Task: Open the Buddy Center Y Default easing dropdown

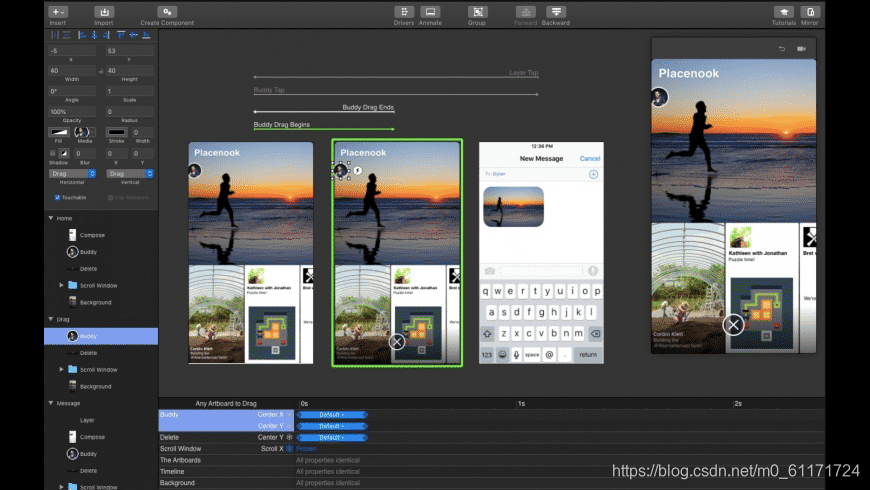Action: pos(332,426)
